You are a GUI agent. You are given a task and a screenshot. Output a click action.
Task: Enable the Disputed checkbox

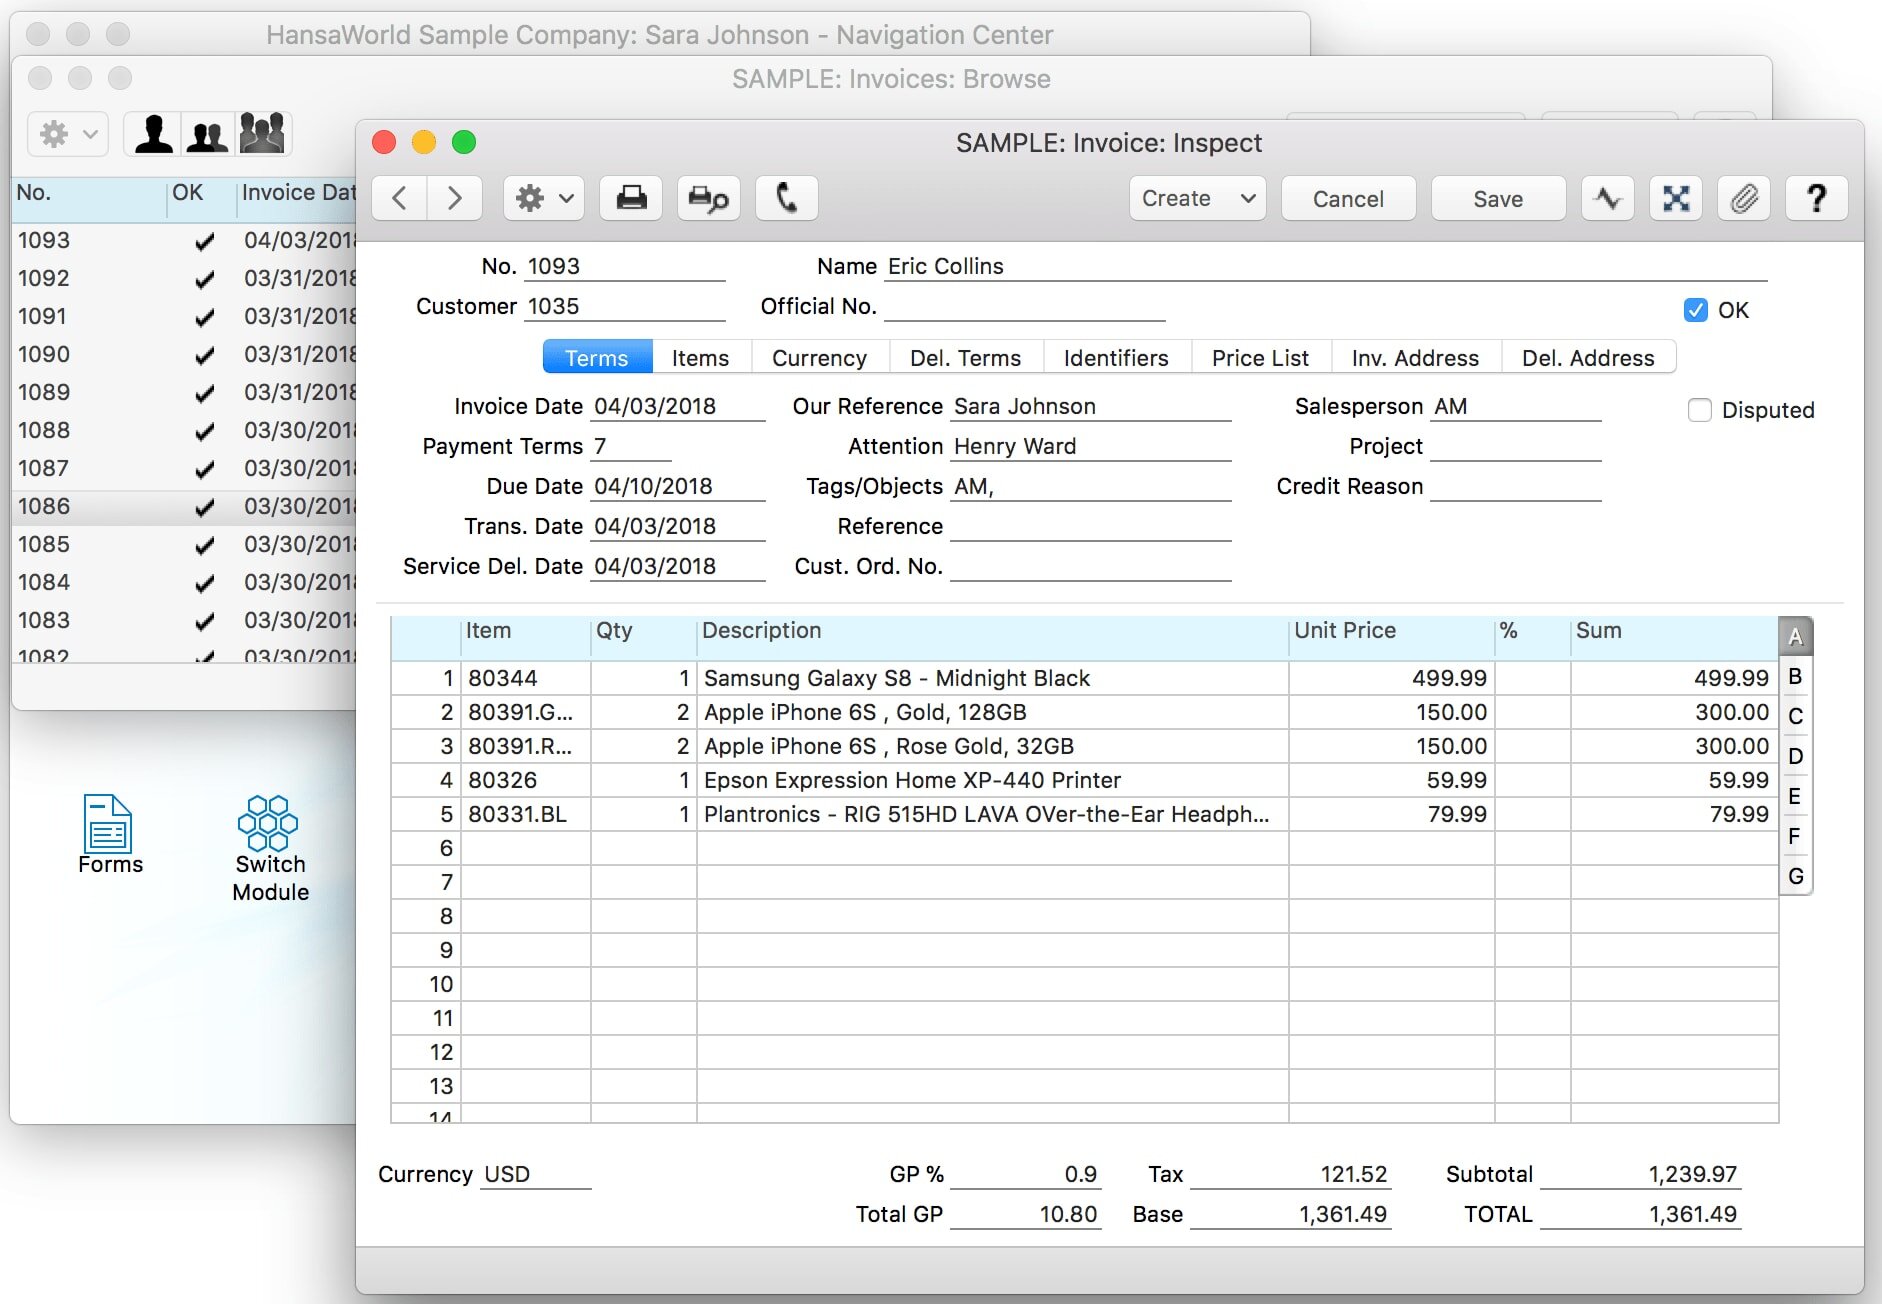pyautogui.click(x=1700, y=410)
